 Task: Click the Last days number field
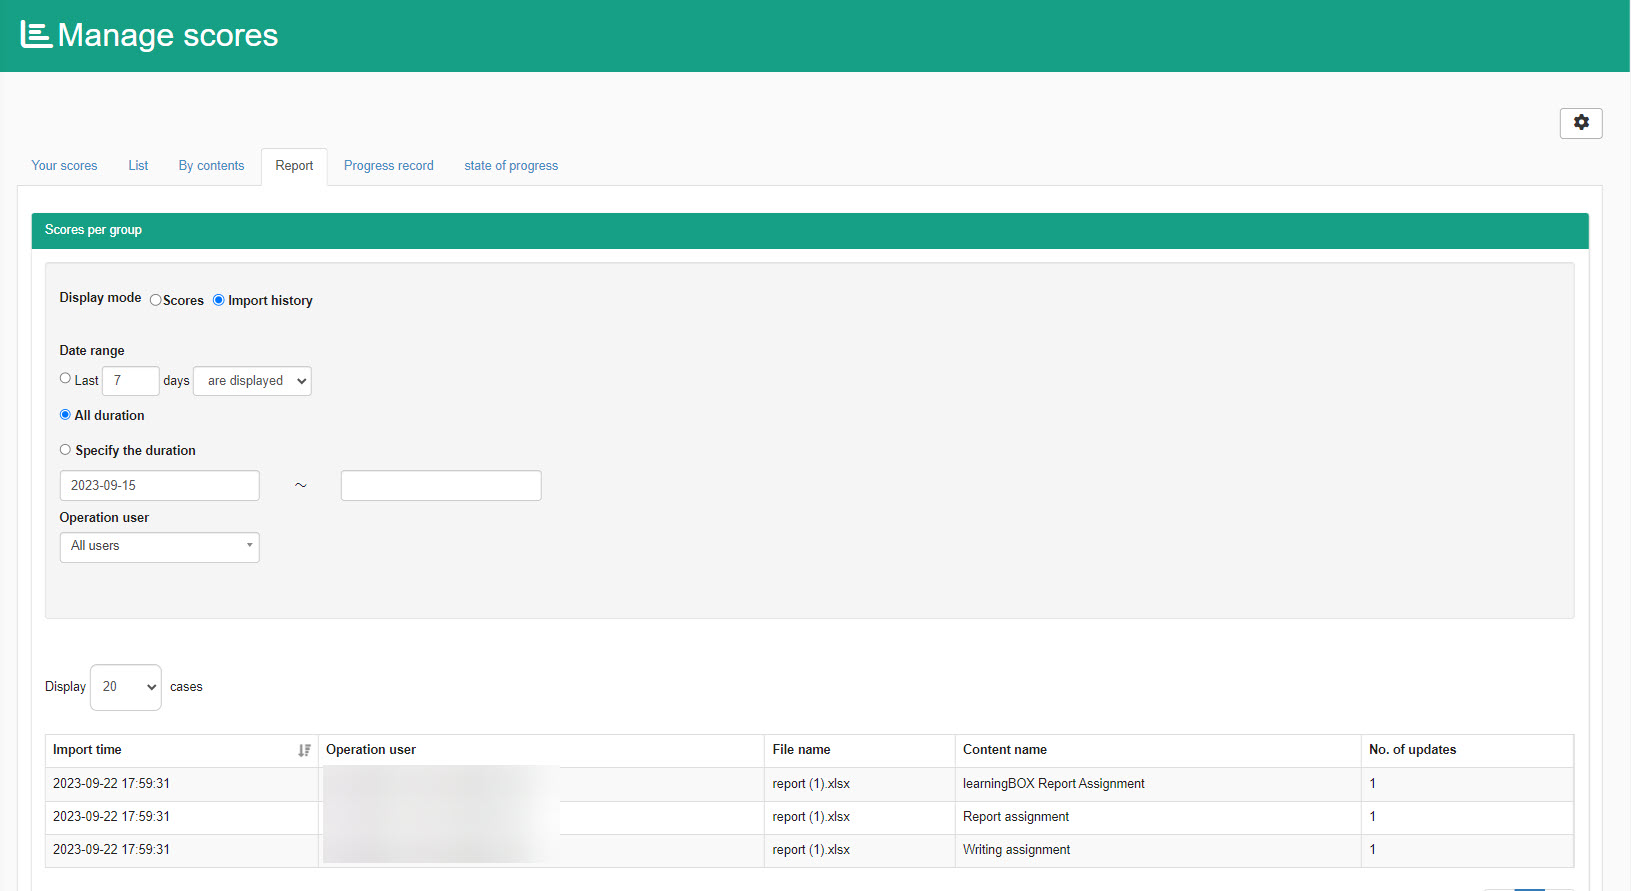pos(130,381)
